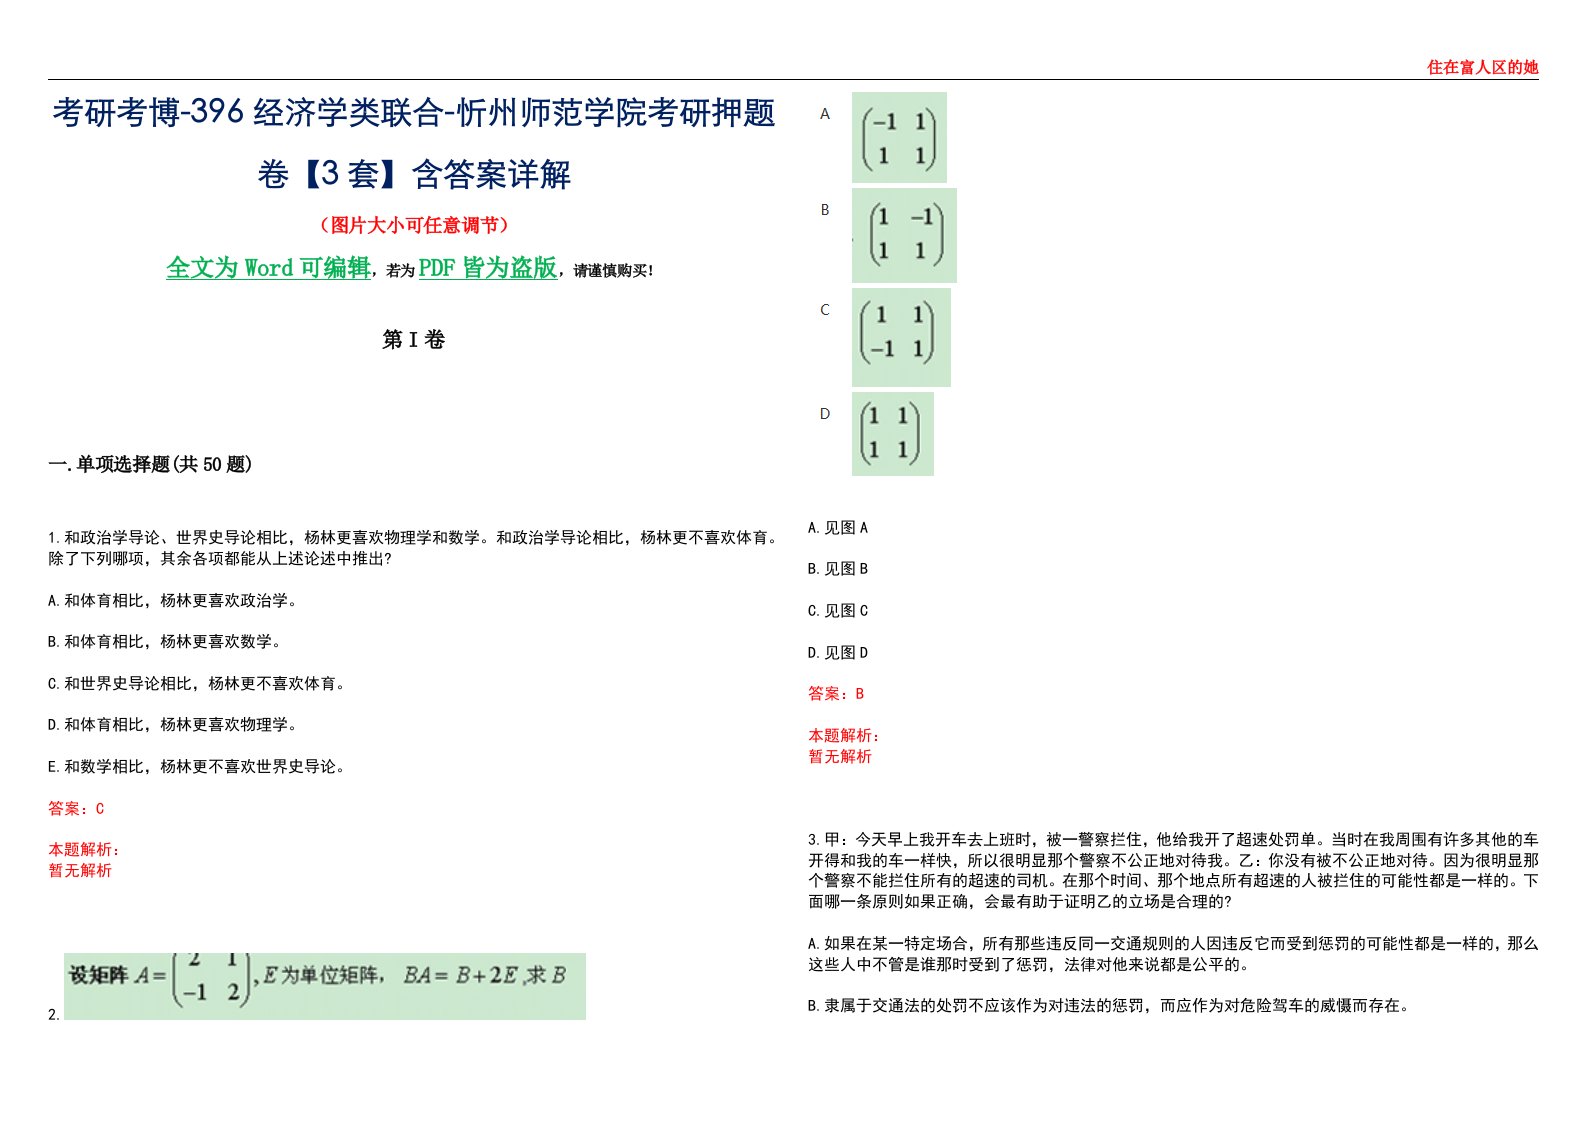Viewport: 1587px width, 1122px height.
Task: Click matrix image labeled D
Action: click(x=893, y=433)
